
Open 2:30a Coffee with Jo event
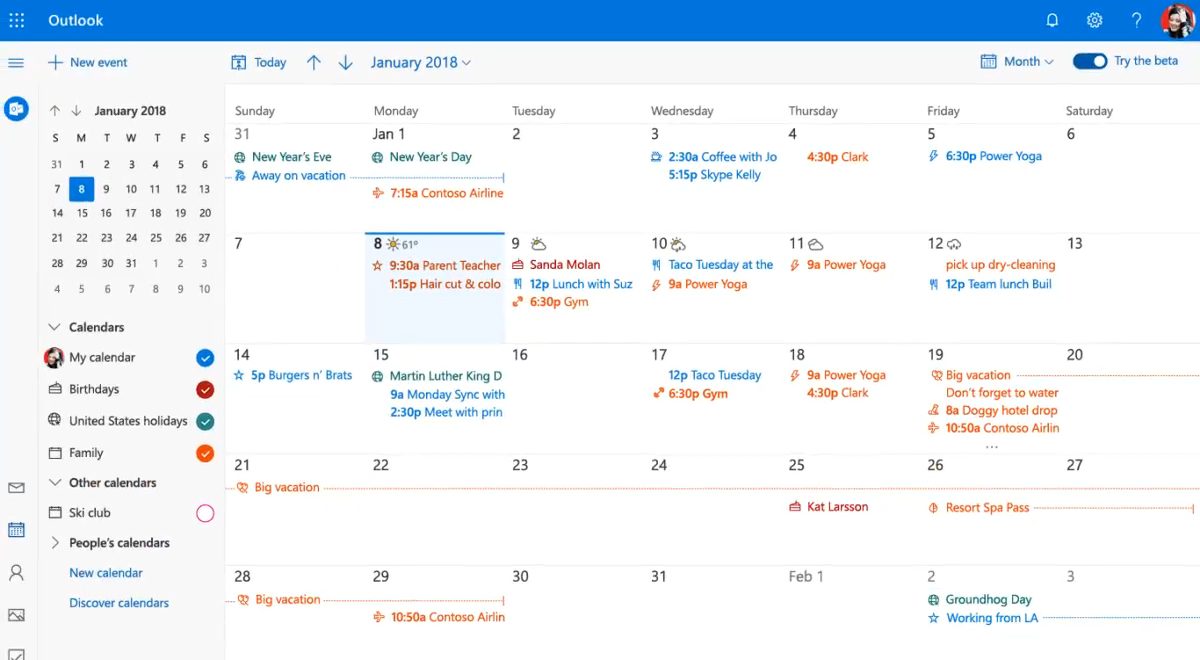click(713, 157)
